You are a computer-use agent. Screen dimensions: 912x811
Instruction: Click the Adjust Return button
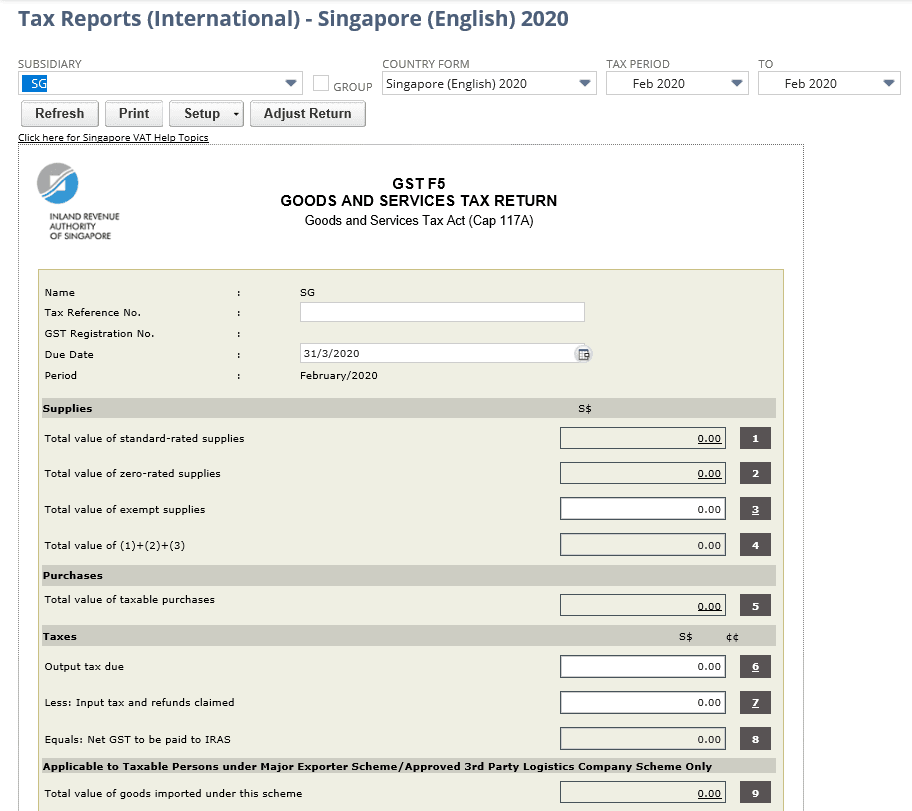pyautogui.click(x=307, y=113)
